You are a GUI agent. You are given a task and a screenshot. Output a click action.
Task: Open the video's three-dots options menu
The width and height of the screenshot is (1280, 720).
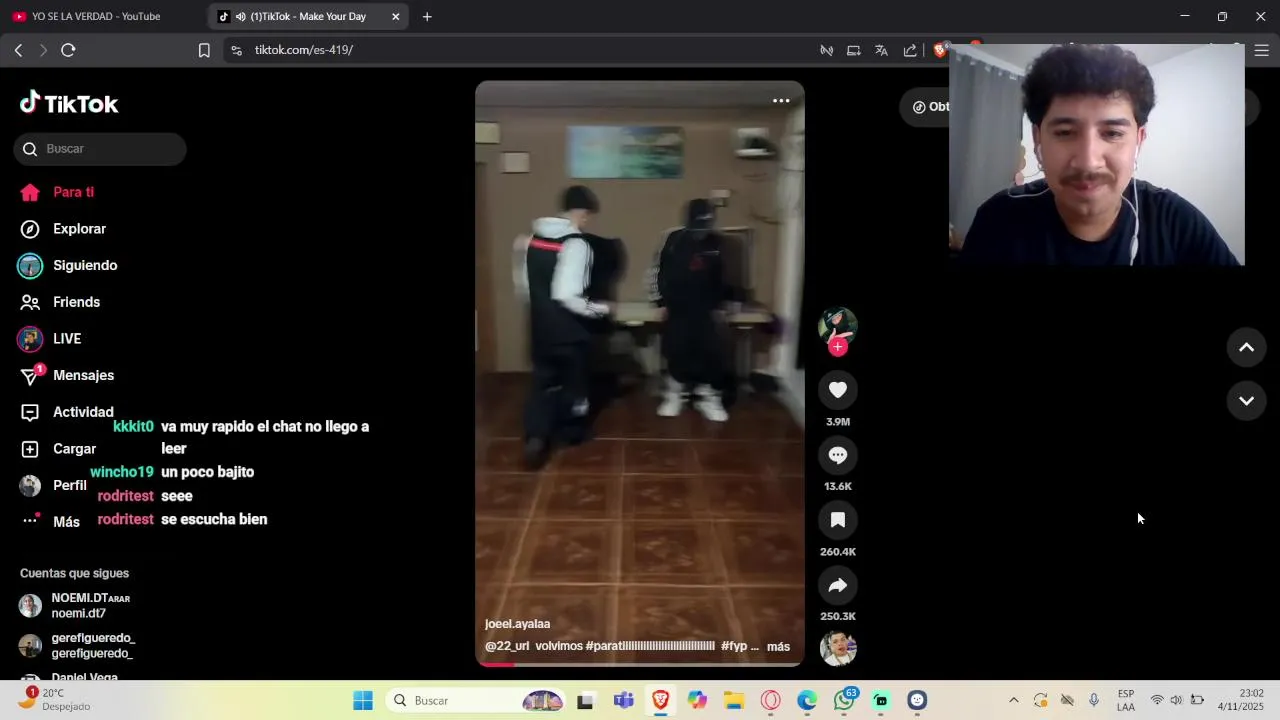point(781,100)
